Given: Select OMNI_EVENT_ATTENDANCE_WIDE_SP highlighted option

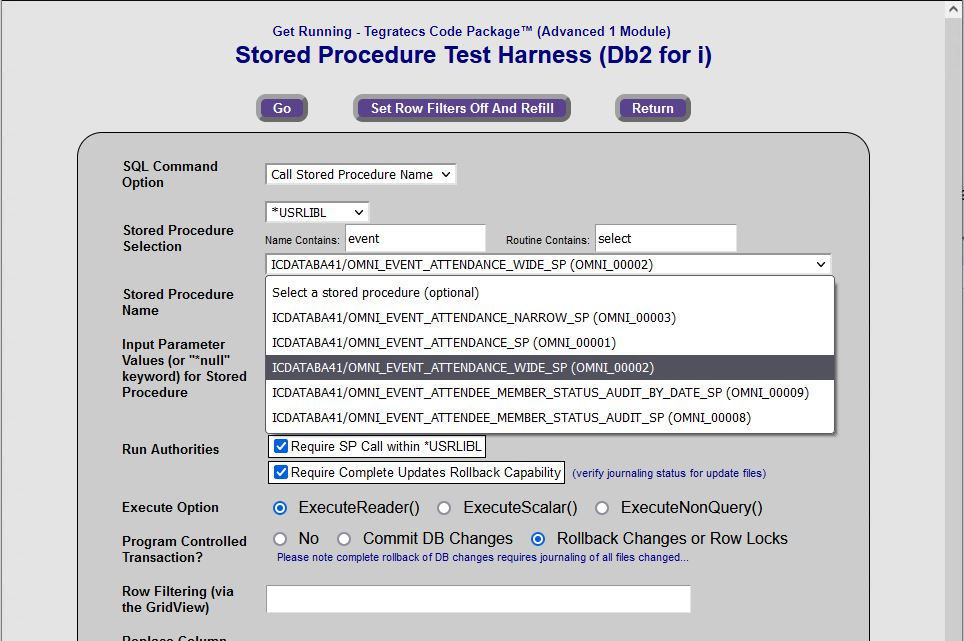Looking at the screenshot, I should [463, 368].
